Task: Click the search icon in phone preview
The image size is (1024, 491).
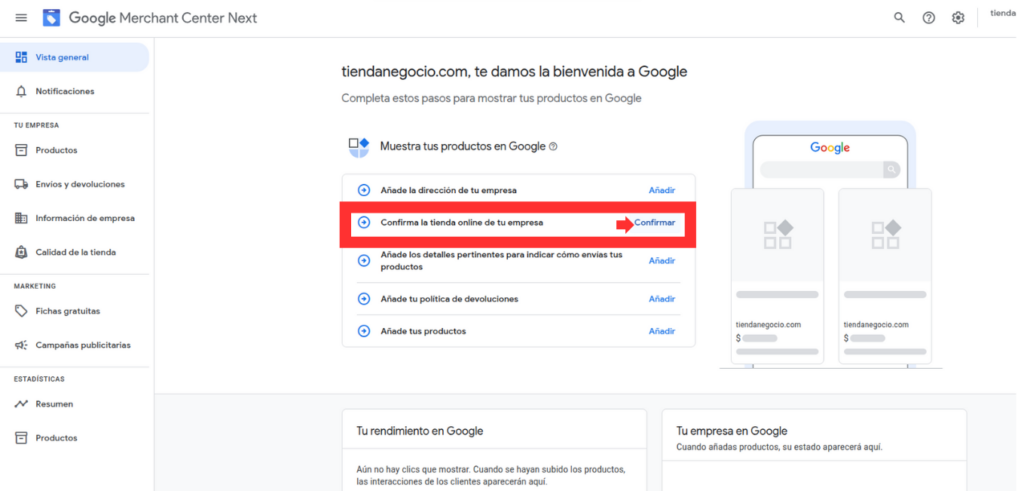Action: (891, 170)
